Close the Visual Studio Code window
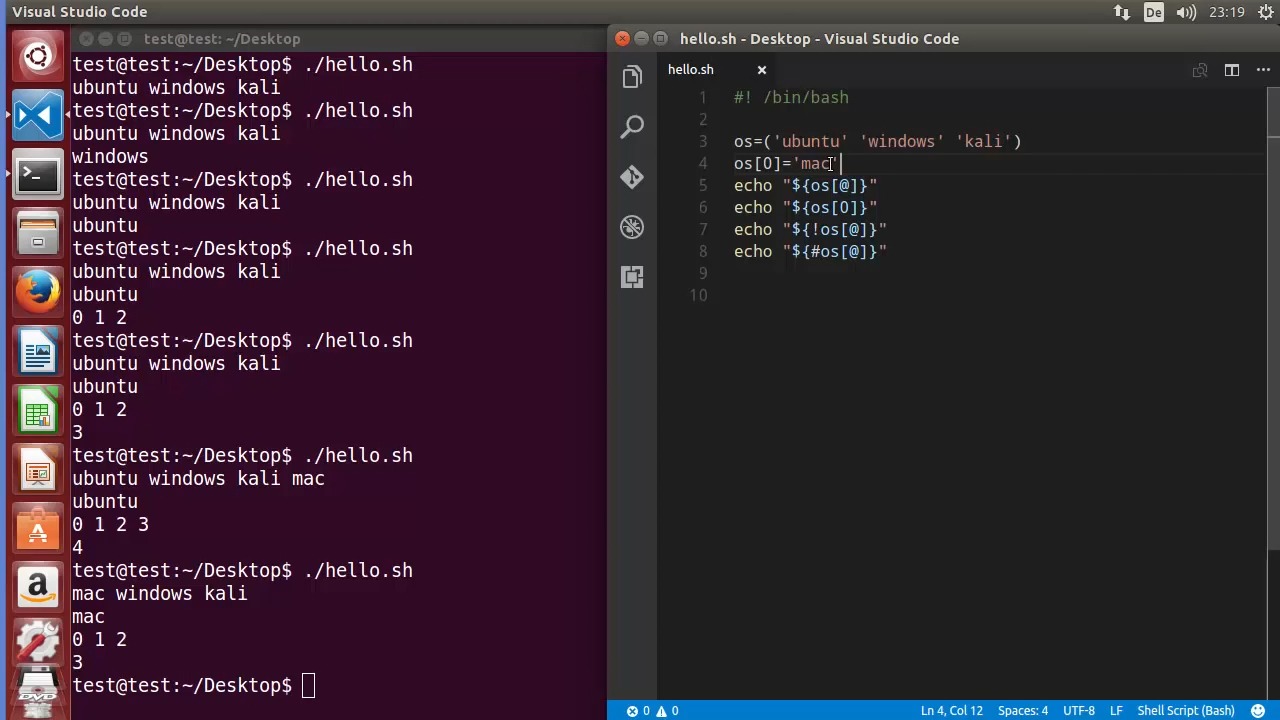The width and height of the screenshot is (1280, 720). [622, 39]
